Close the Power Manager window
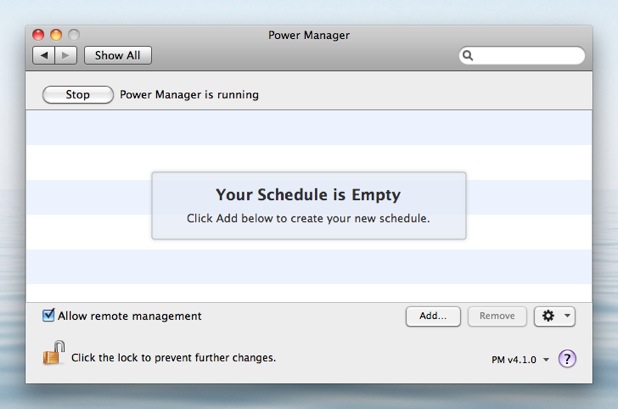 [x=38, y=35]
